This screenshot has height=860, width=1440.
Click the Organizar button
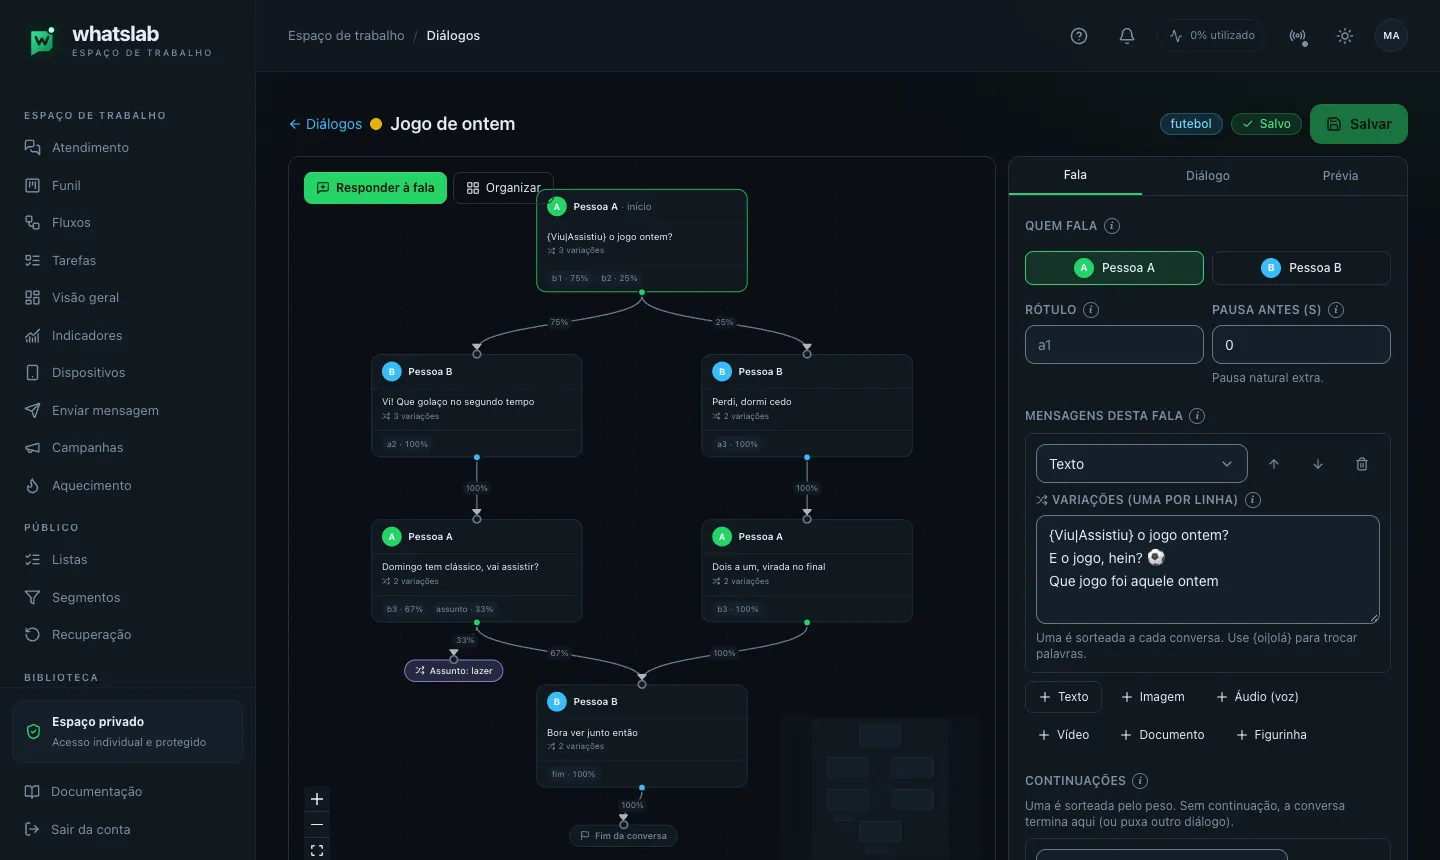coord(503,188)
